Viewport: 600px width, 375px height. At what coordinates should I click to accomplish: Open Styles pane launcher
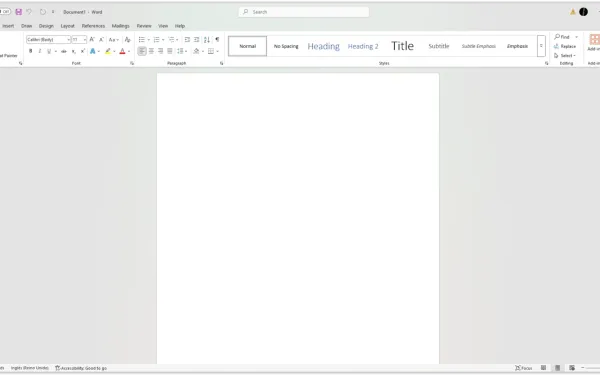(546, 64)
